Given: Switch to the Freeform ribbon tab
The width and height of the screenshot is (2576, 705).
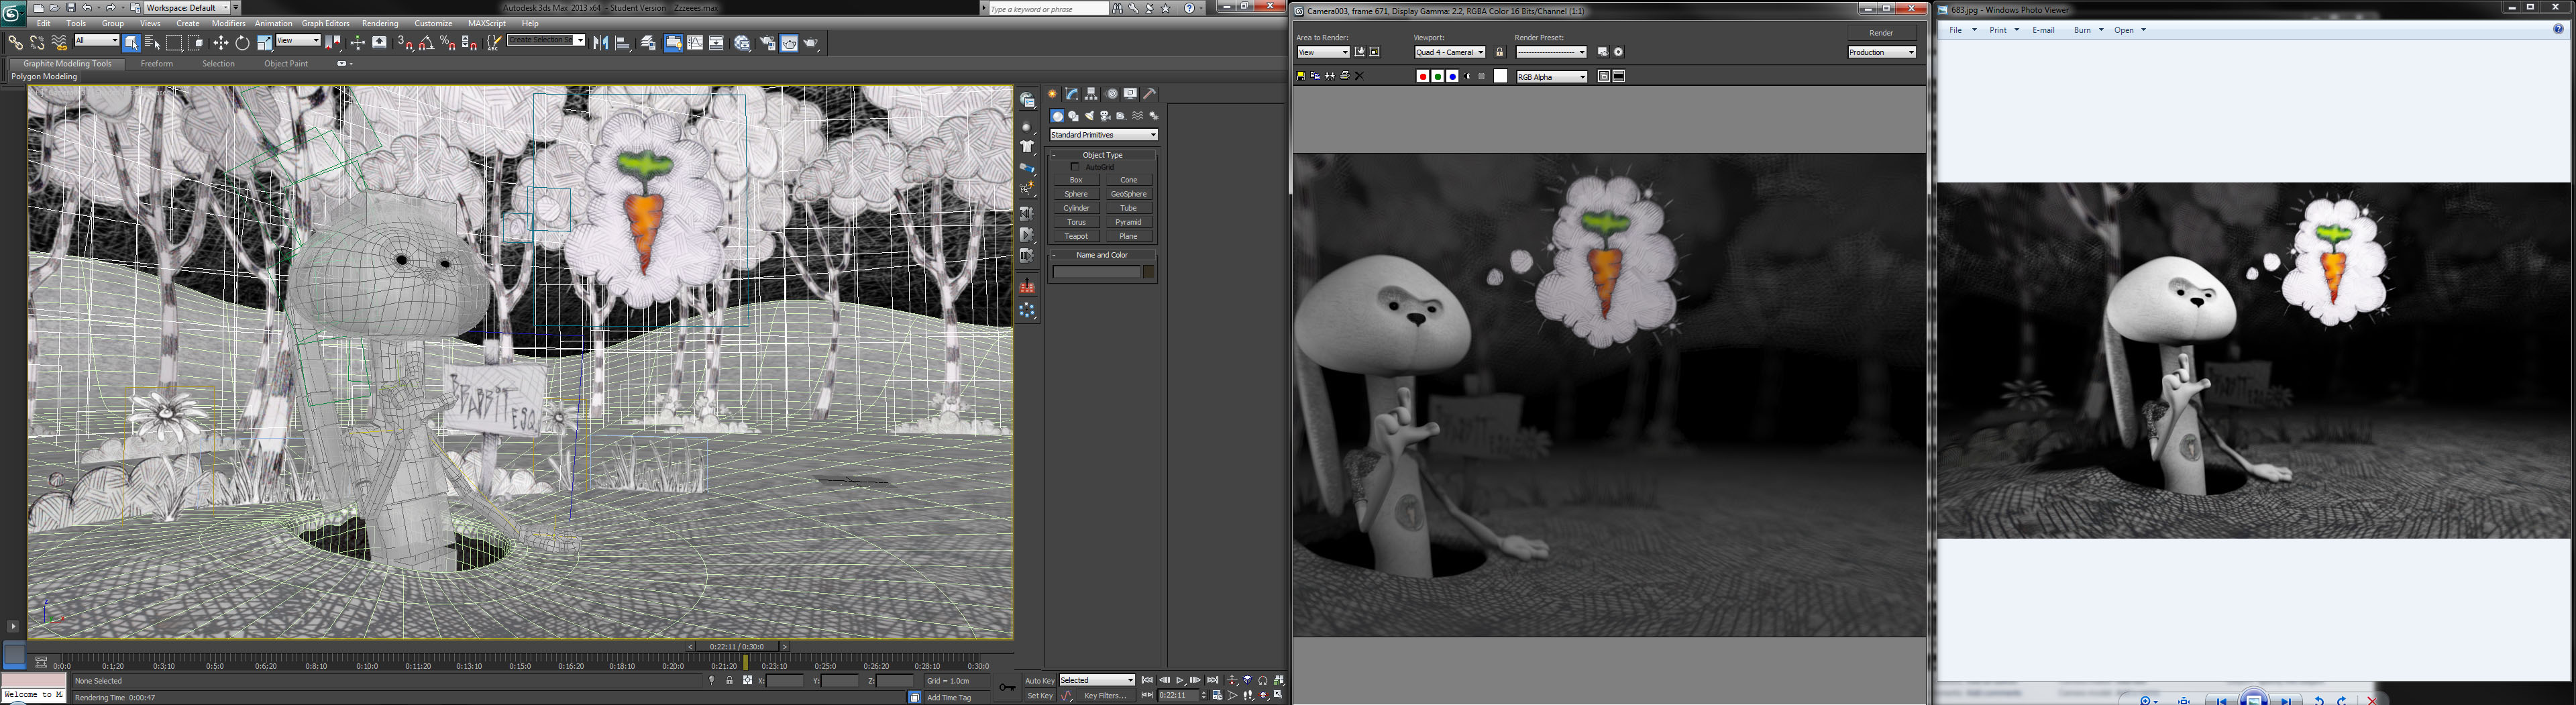Looking at the screenshot, I should point(156,64).
